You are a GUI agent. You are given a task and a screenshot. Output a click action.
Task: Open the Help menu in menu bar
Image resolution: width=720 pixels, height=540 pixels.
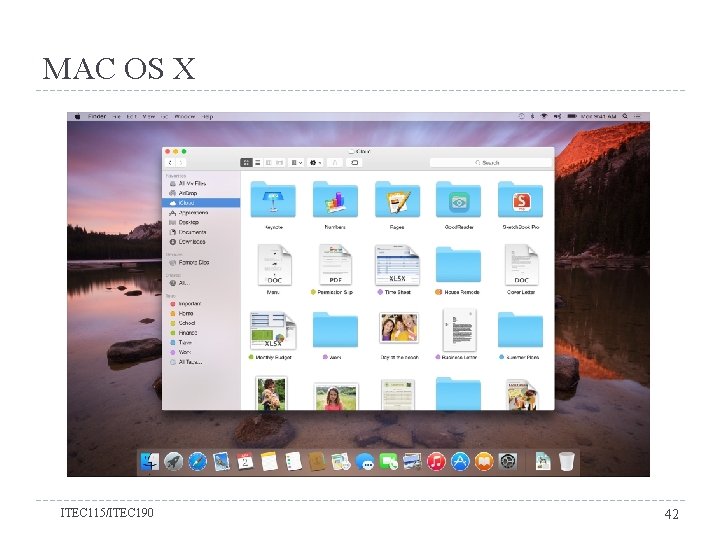(208, 117)
